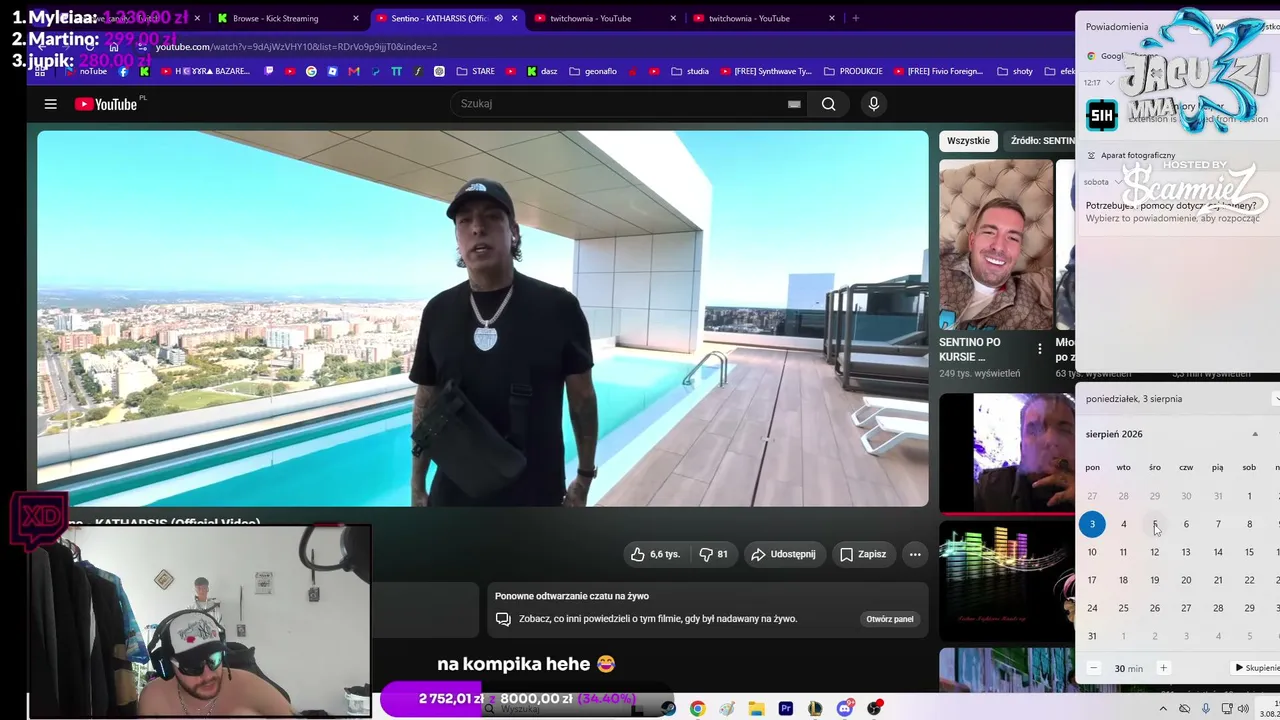Mute the Sentino KATHARSIS tab audio
This screenshot has width=1280, height=720.
click(x=498, y=18)
